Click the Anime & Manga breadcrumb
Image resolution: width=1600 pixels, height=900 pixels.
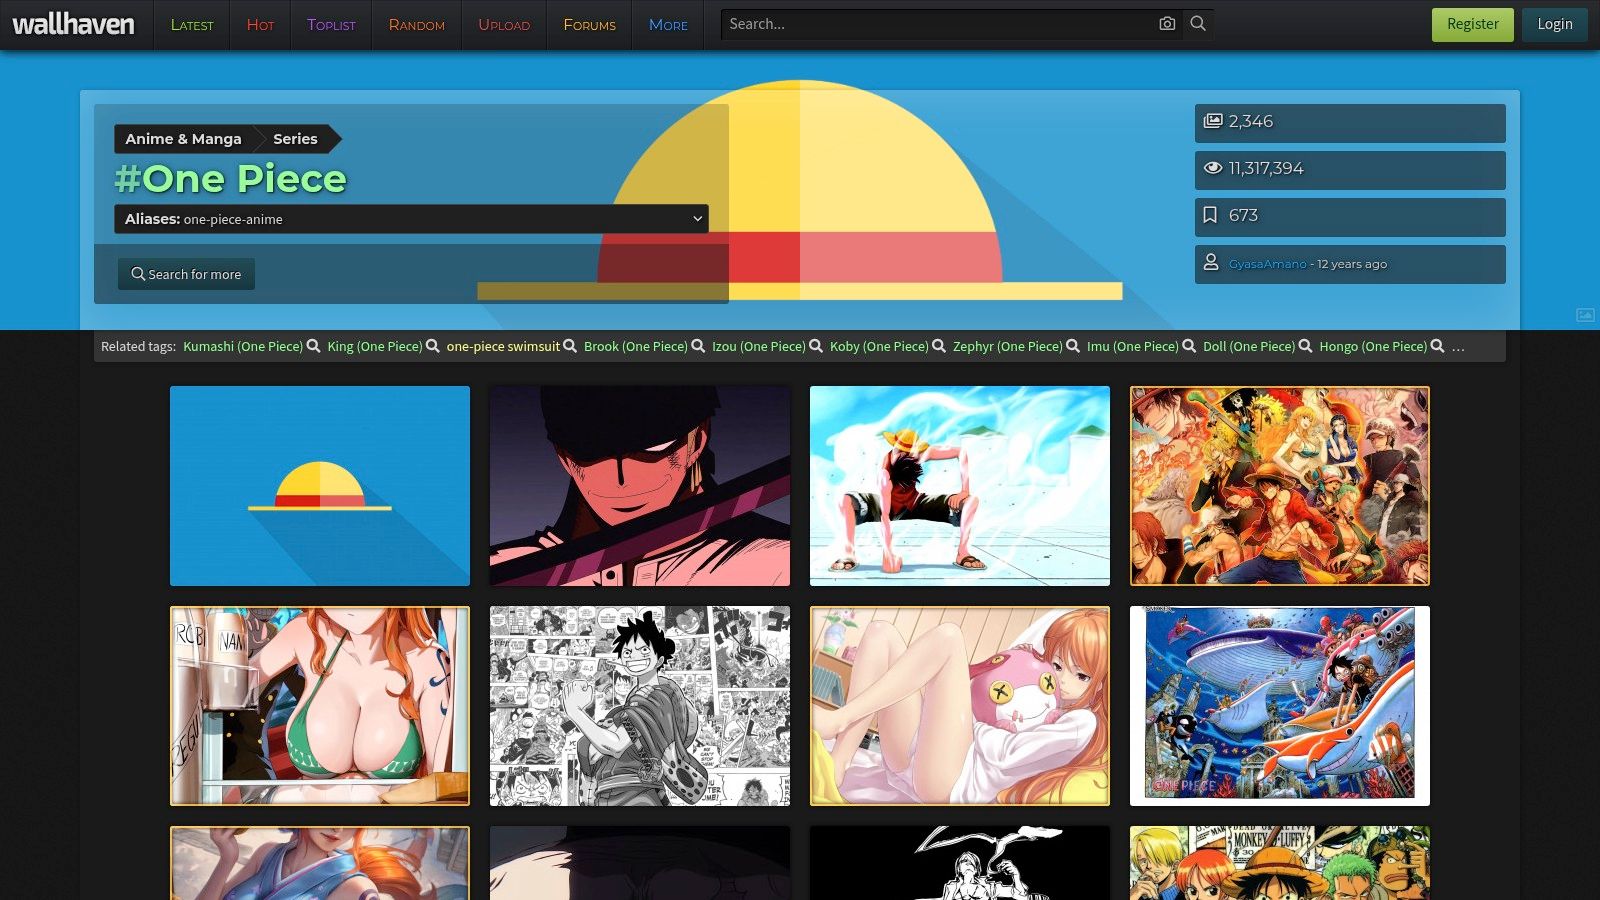(x=183, y=139)
